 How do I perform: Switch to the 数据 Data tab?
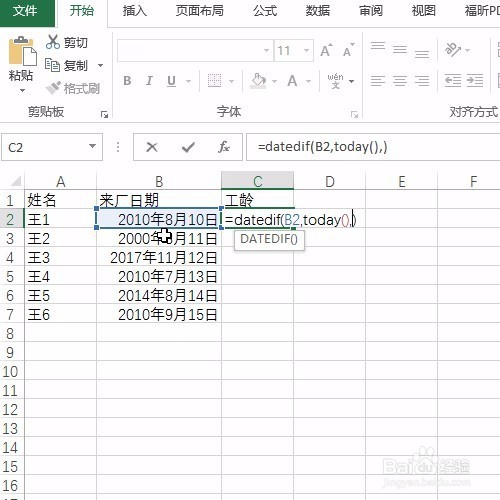(x=318, y=11)
